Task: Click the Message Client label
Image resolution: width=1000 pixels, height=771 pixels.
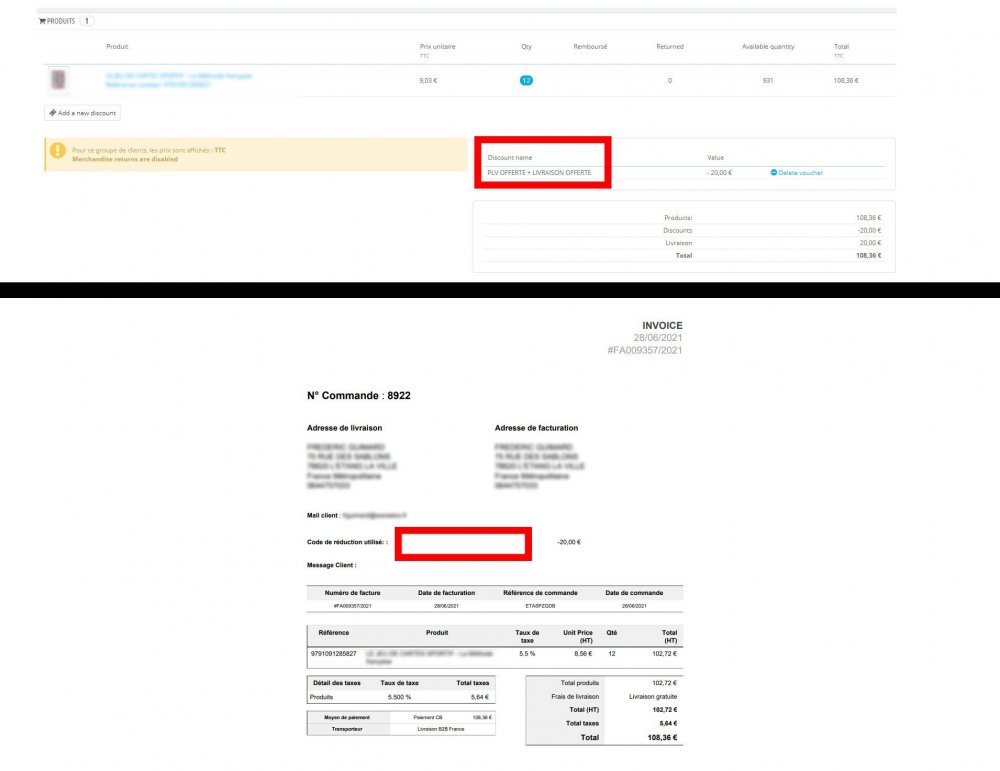Action: coord(332,565)
